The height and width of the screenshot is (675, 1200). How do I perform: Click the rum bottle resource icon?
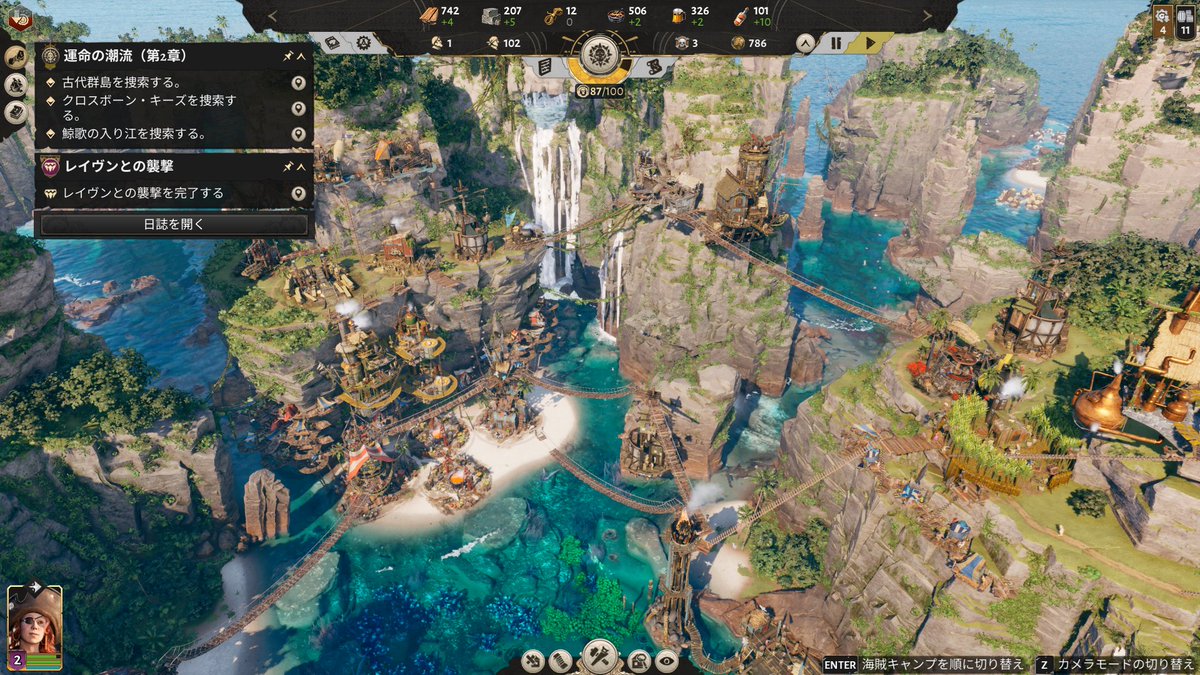740,16
